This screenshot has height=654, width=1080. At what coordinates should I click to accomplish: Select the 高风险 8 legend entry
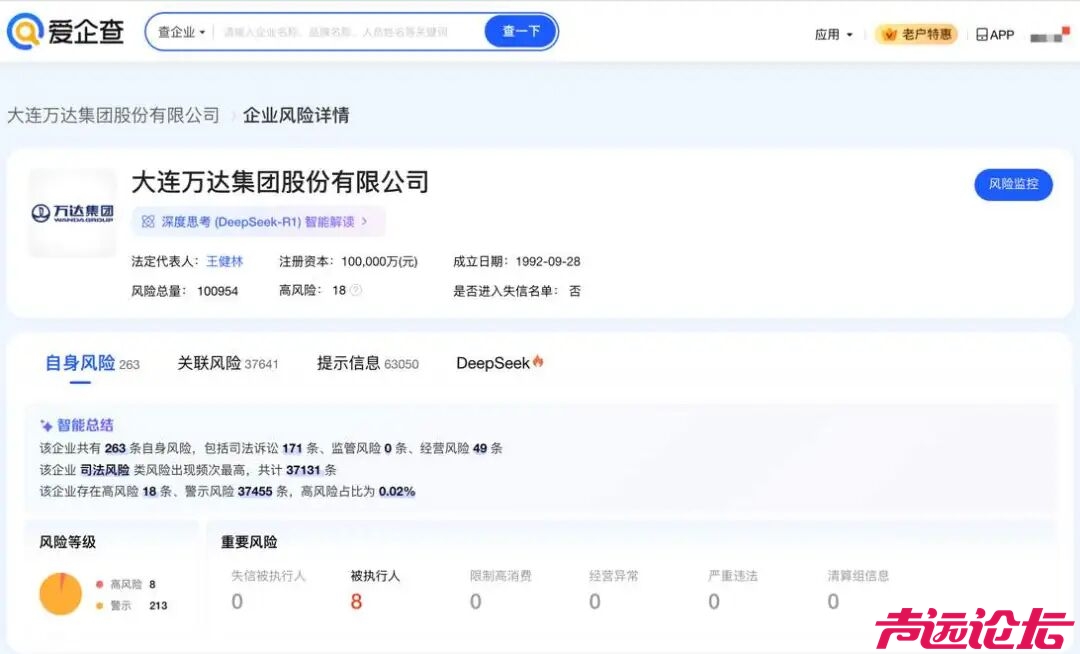point(125,584)
